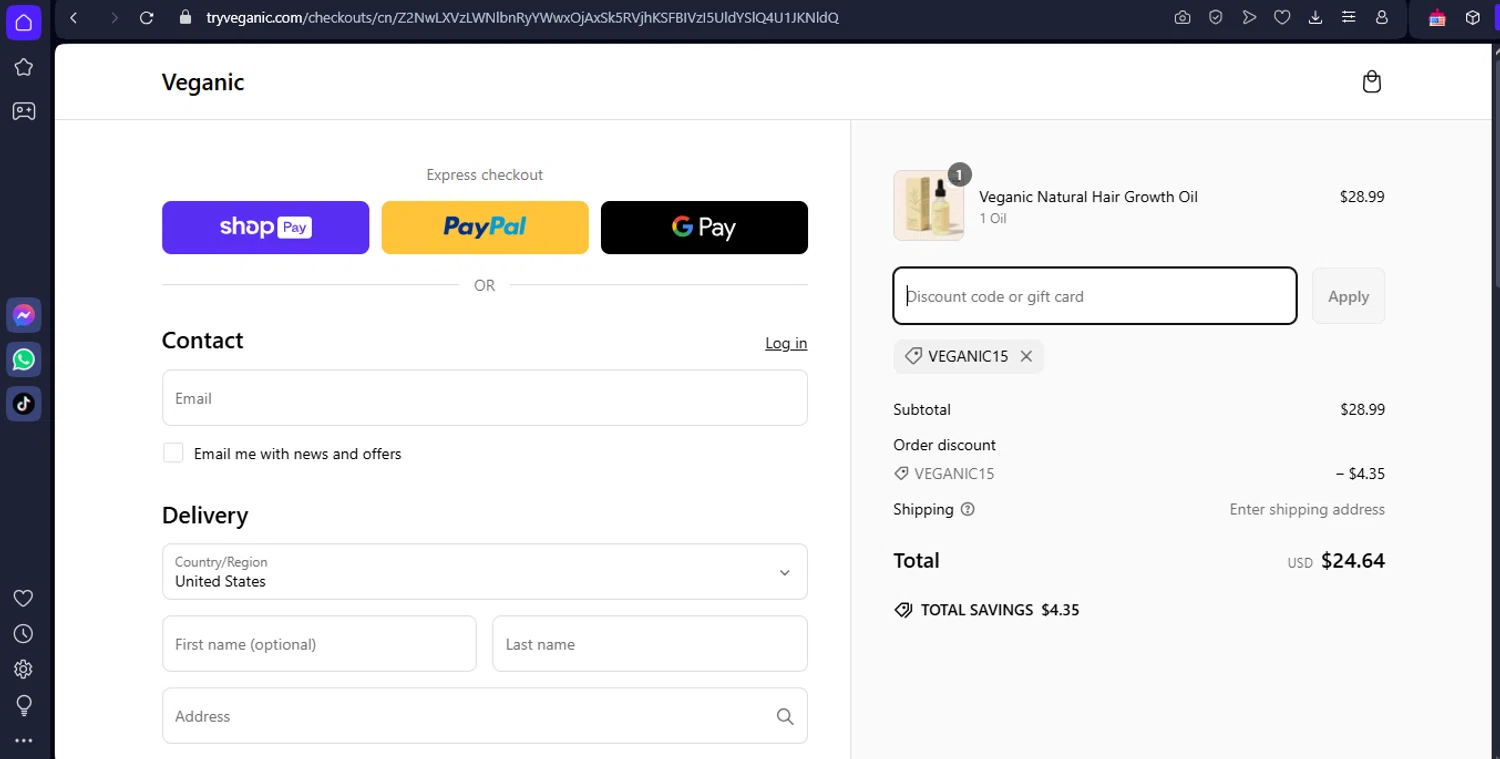The height and width of the screenshot is (759, 1500).
Task: Click the Subtotal label
Action: 922,410
